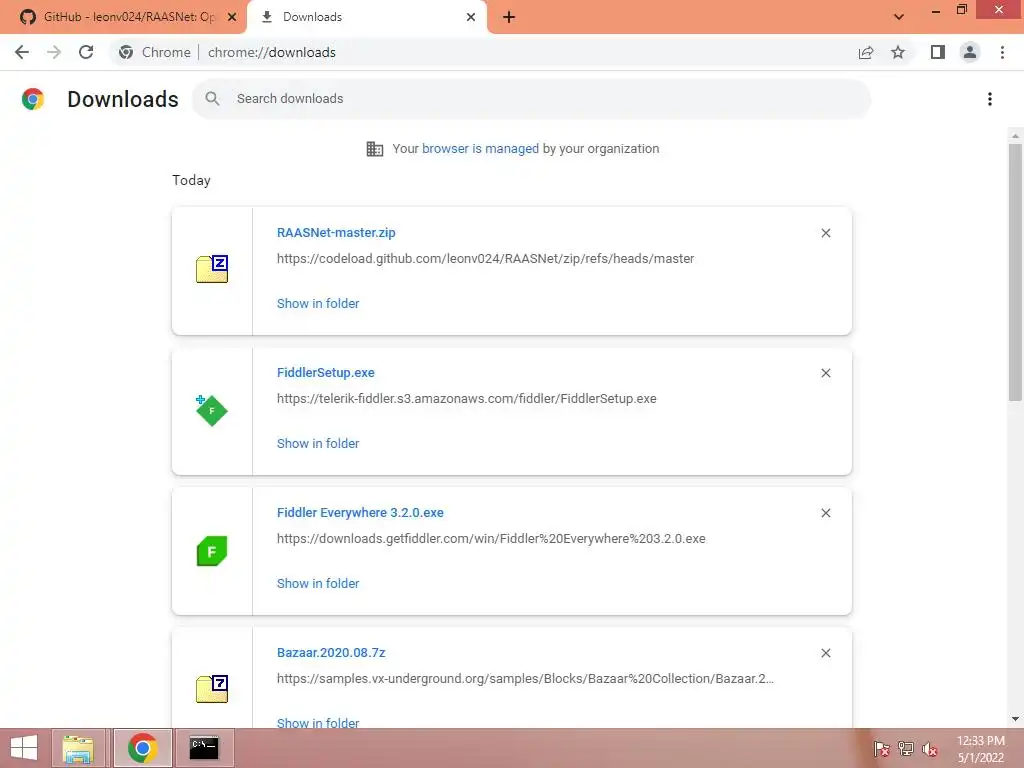Screen dimensions: 1024x768
Task: Remove Bazaar.2020.08.7z from the list
Action: (825, 653)
